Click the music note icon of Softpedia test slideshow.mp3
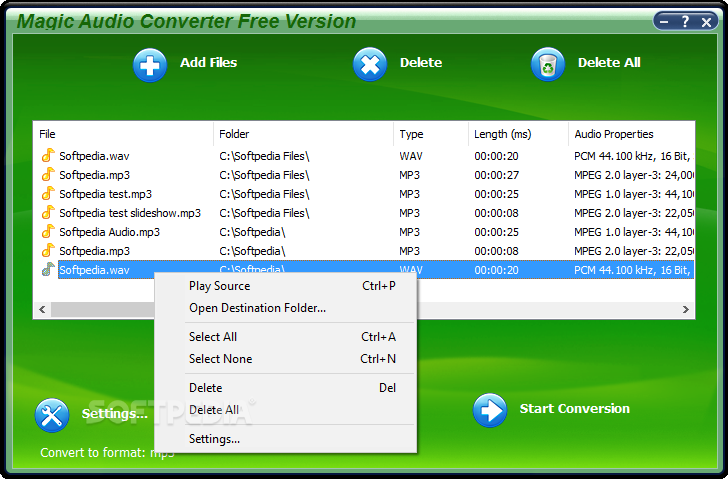728x479 pixels. [48, 213]
